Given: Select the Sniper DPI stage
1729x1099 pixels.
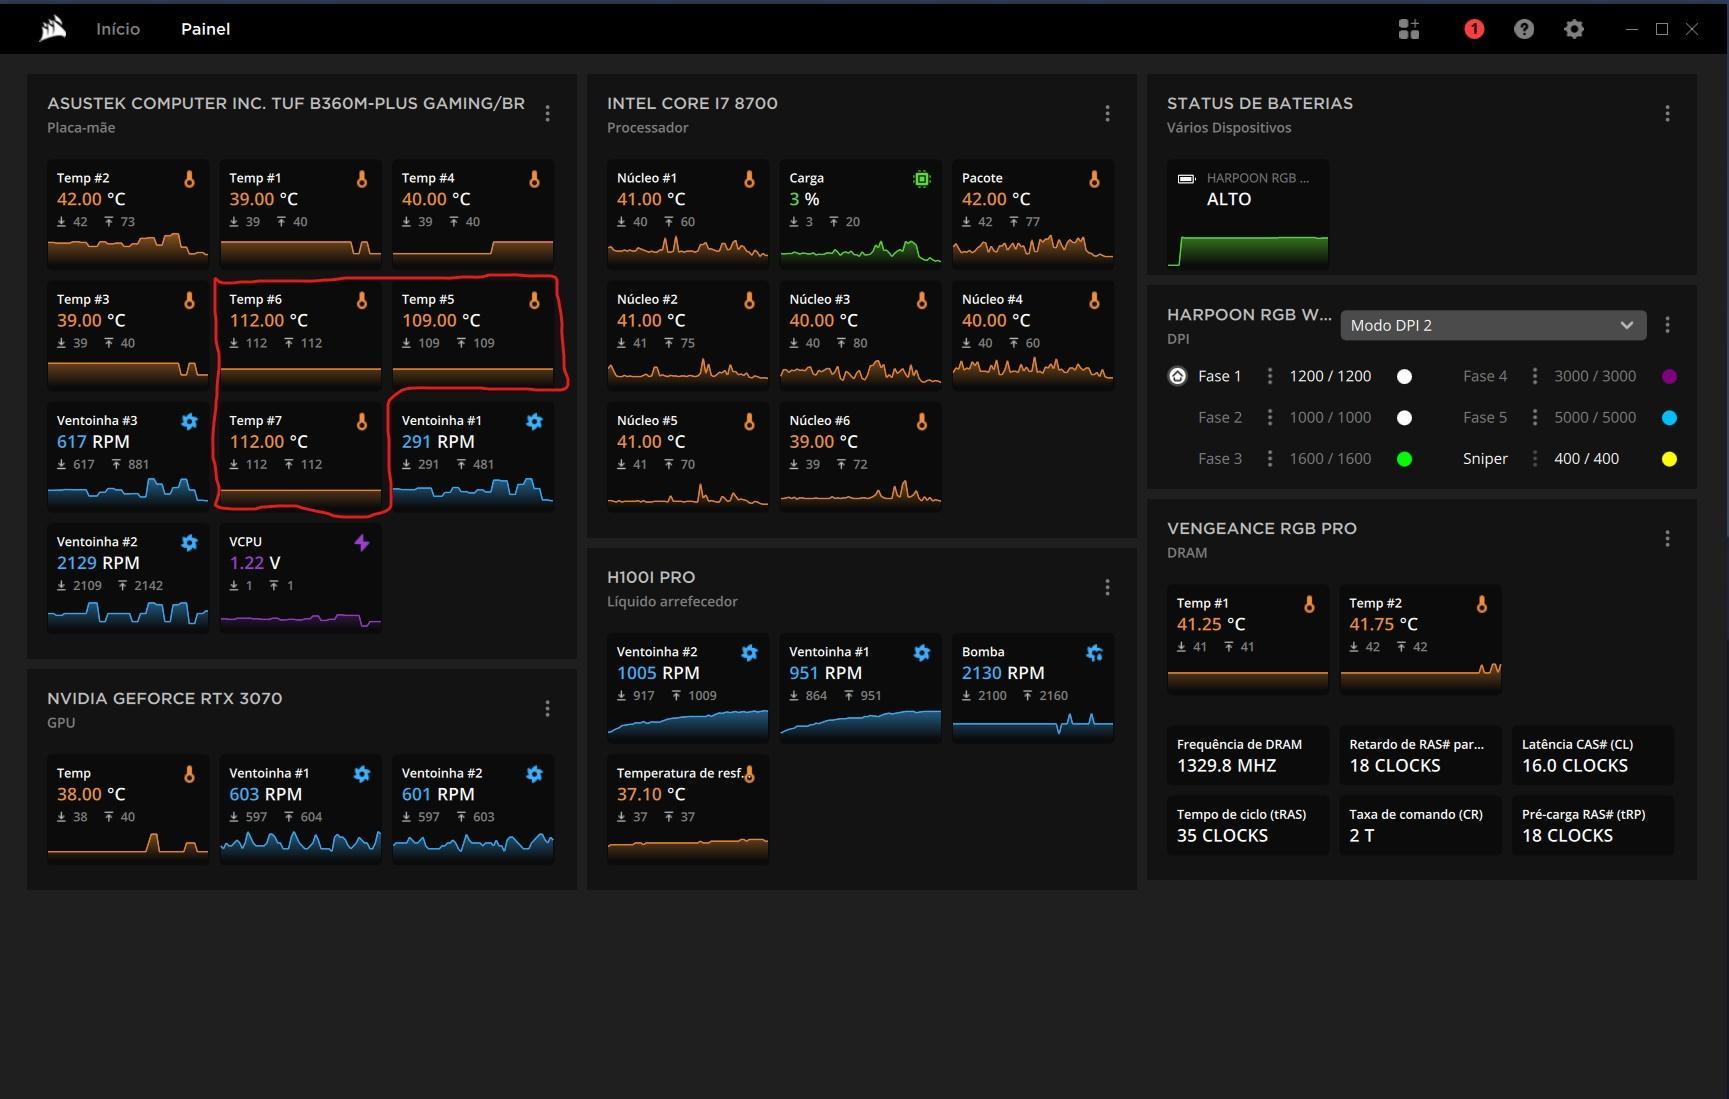Looking at the screenshot, I should click(1485, 458).
